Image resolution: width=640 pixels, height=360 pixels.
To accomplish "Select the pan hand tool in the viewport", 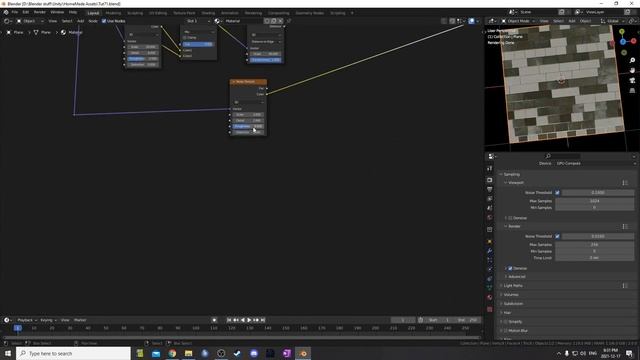I will (632, 70).
